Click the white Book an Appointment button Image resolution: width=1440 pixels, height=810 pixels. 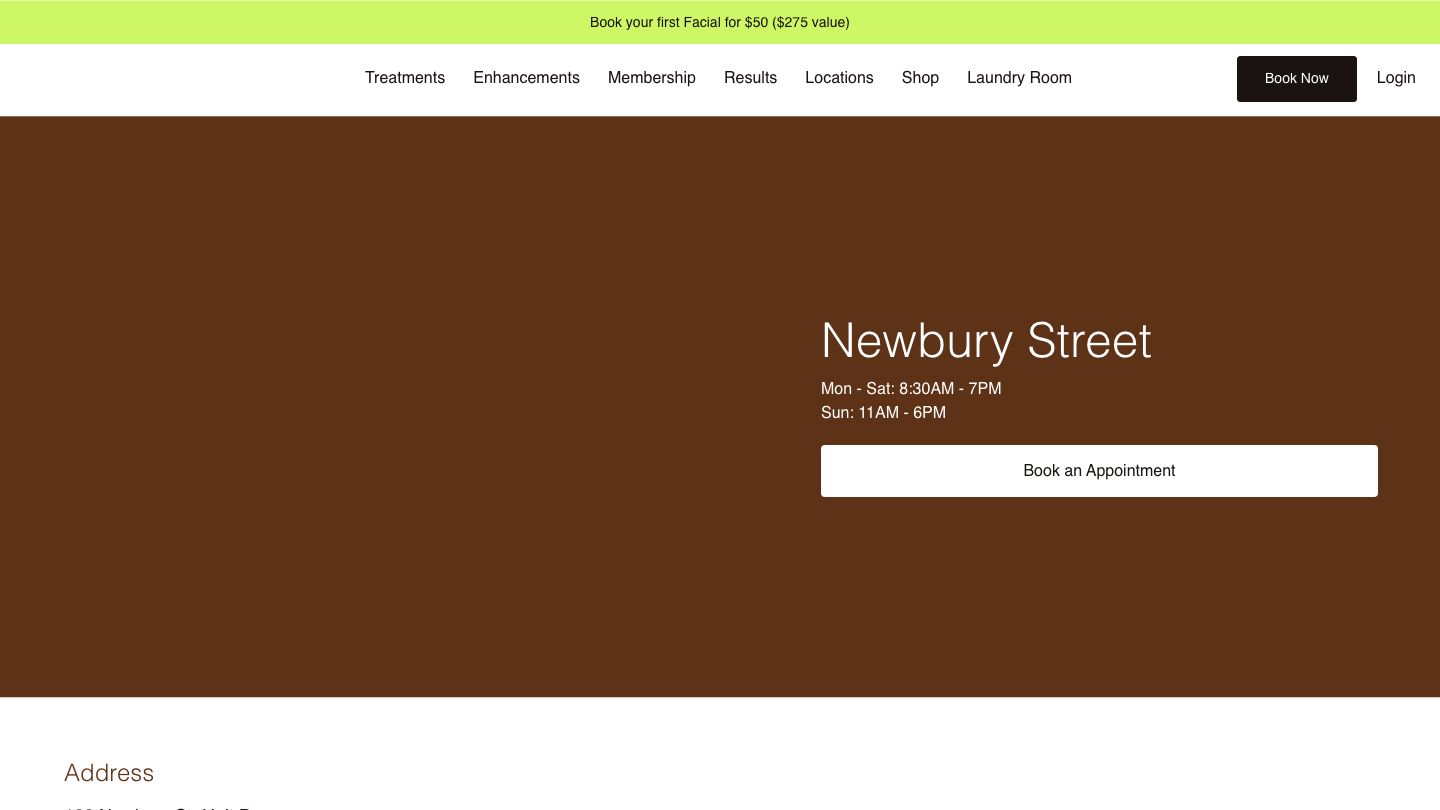click(1099, 471)
